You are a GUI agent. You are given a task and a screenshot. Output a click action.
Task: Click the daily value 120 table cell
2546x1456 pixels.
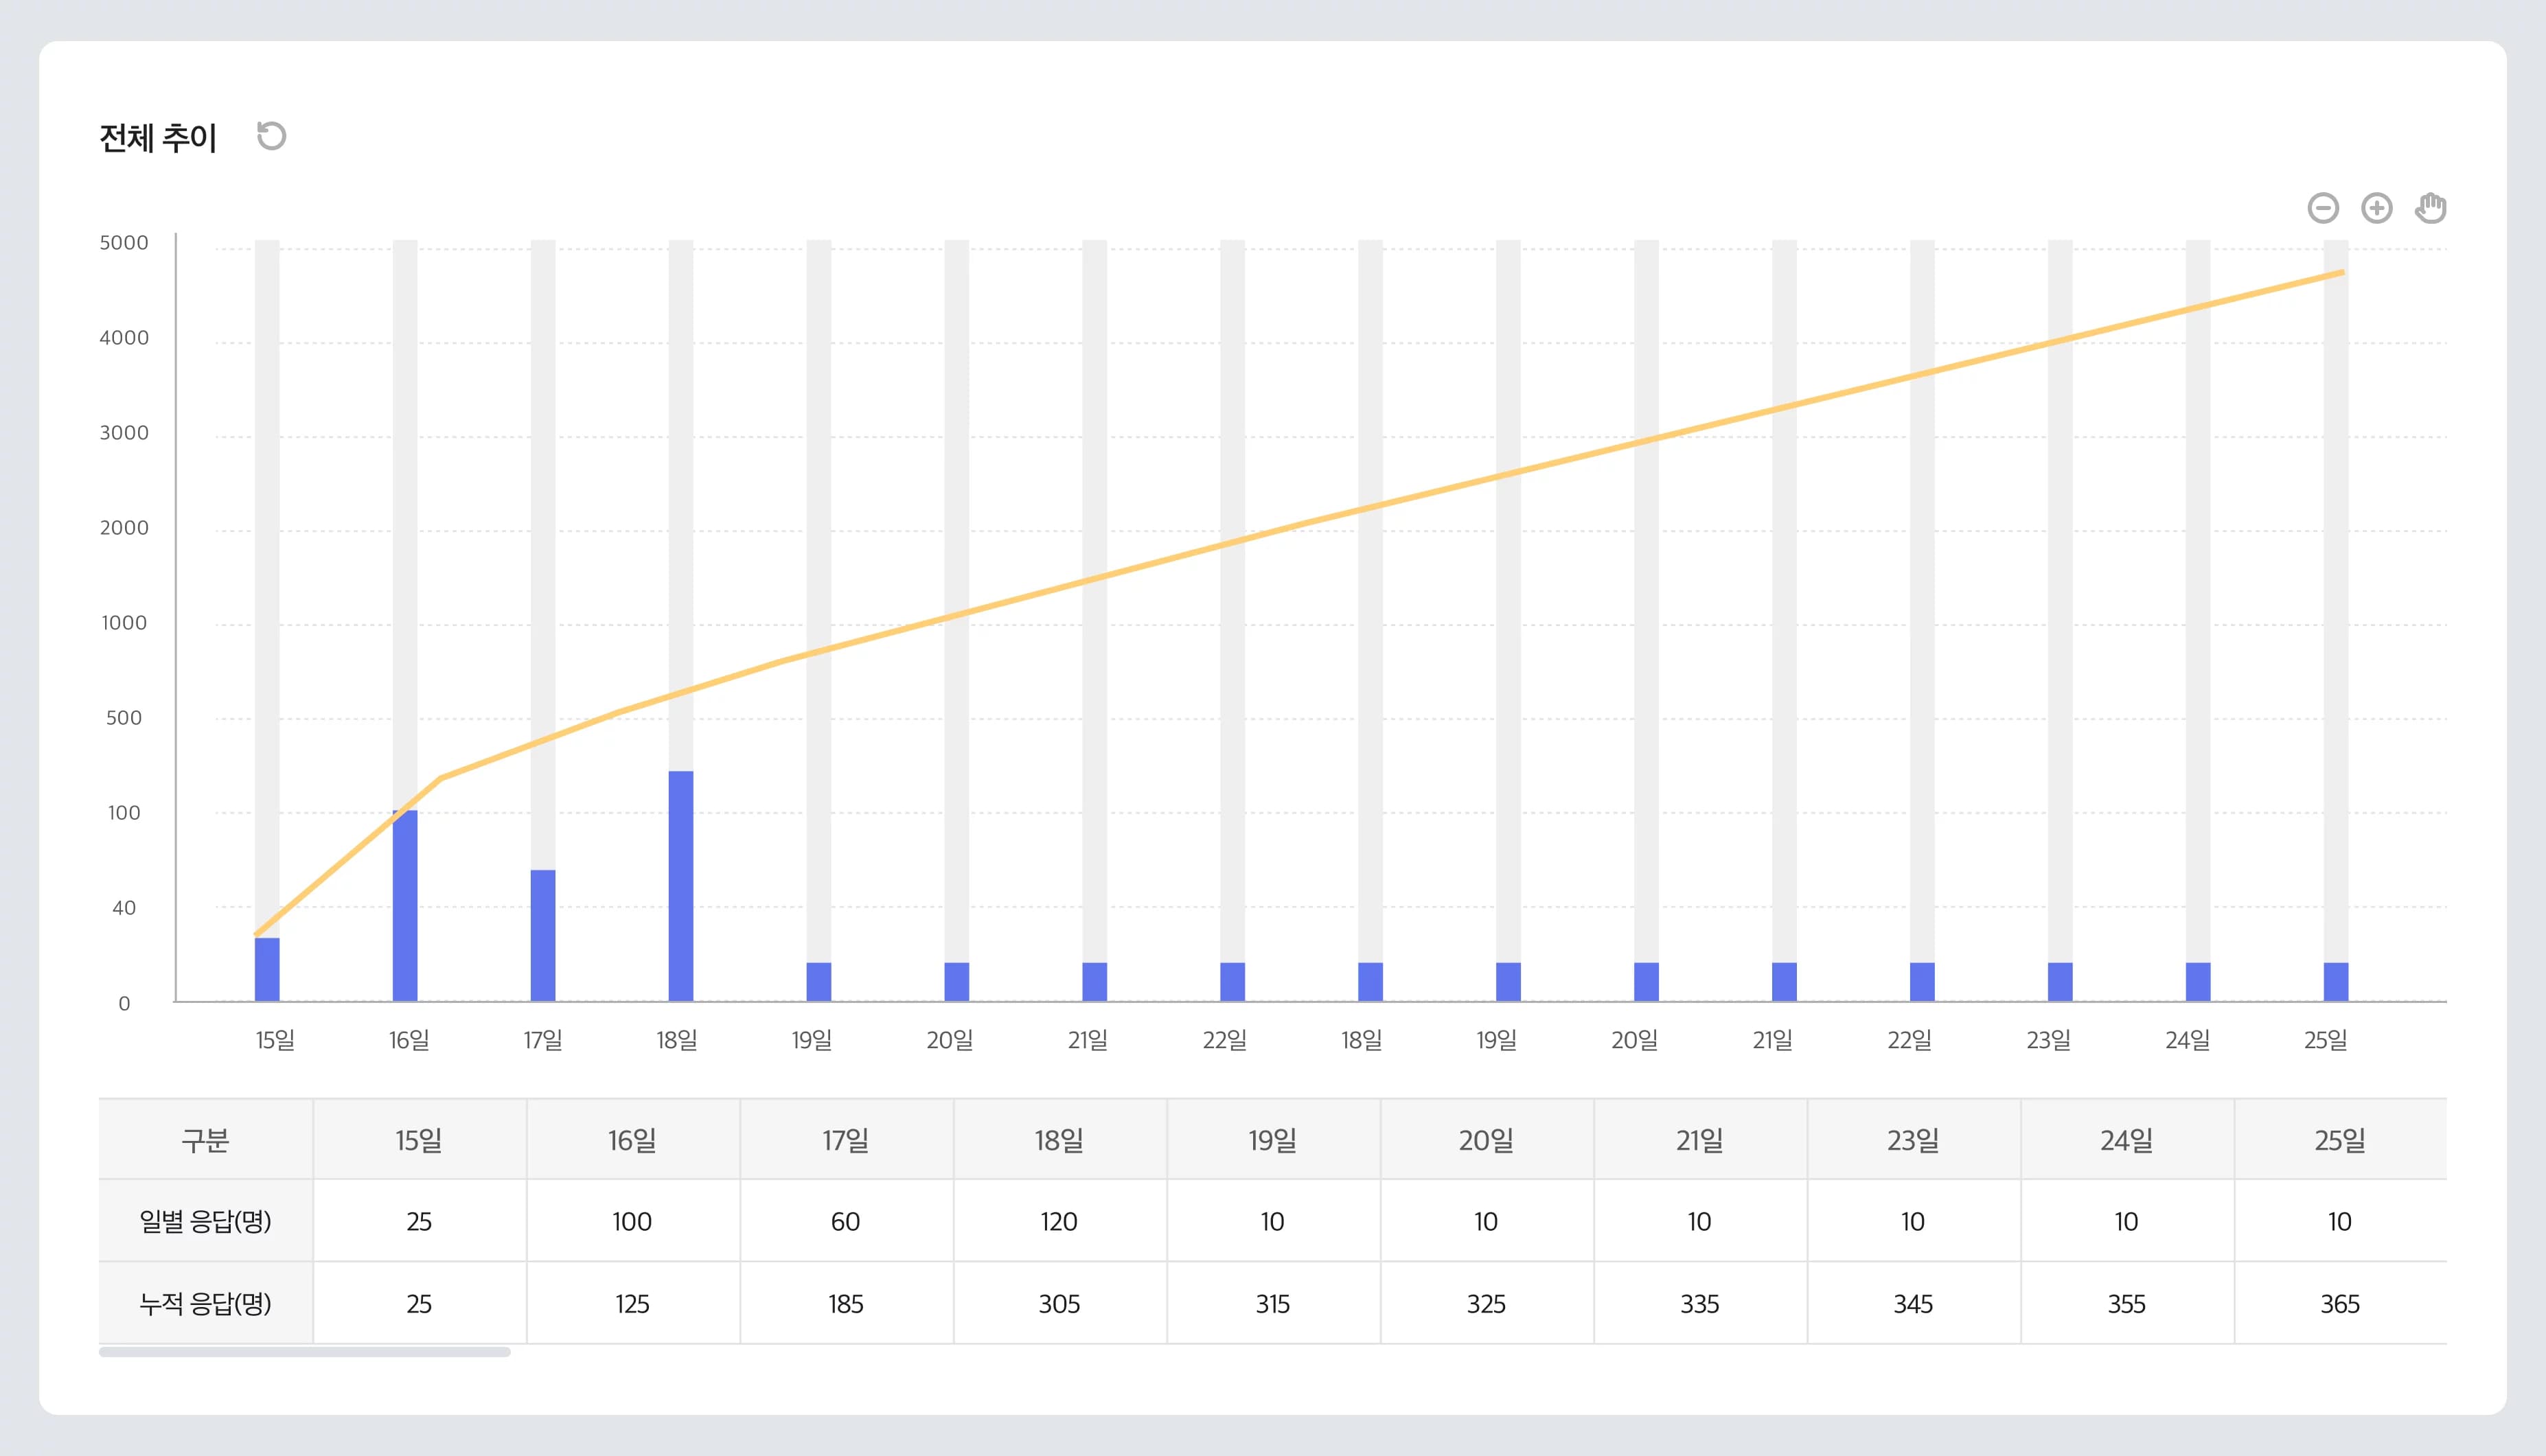(1059, 1221)
